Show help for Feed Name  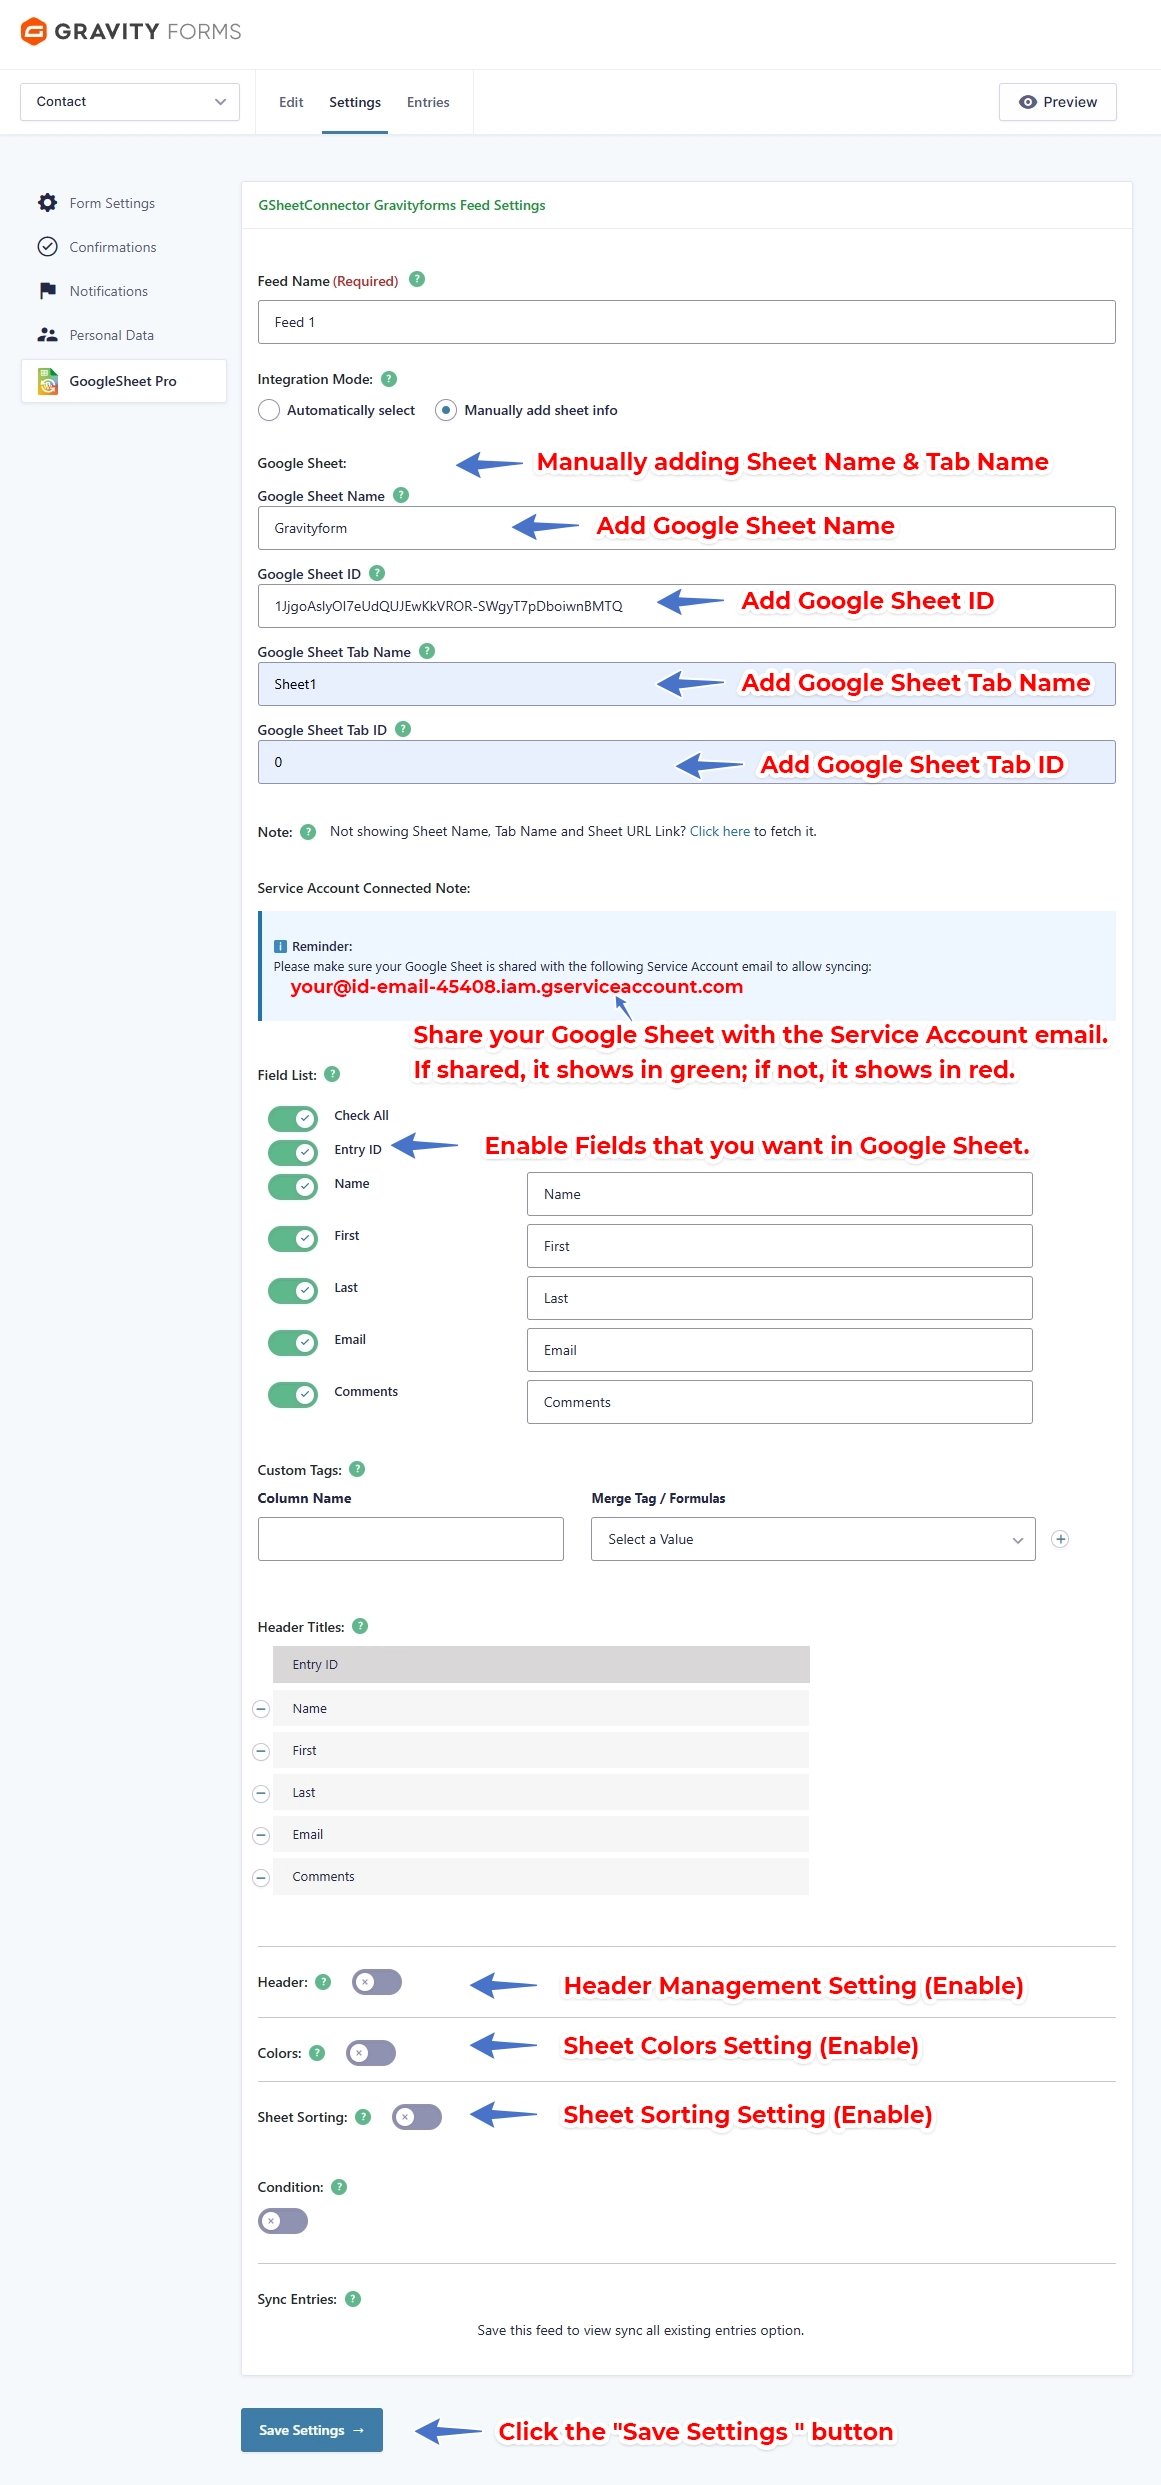click(x=417, y=280)
